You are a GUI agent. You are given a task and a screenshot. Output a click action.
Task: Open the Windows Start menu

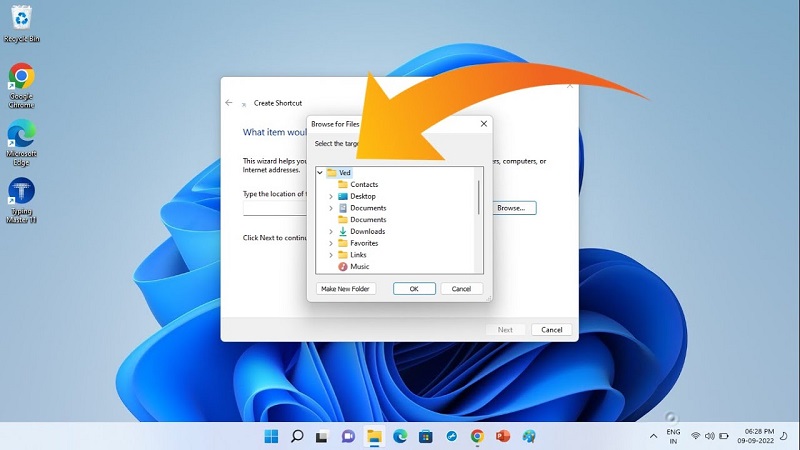click(x=271, y=436)
